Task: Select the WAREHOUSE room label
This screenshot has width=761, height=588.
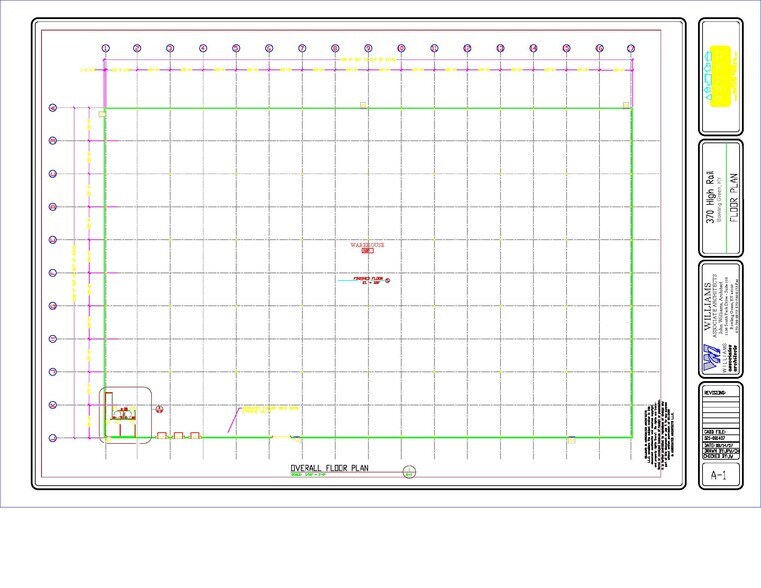Action: (x=367, y=245)
